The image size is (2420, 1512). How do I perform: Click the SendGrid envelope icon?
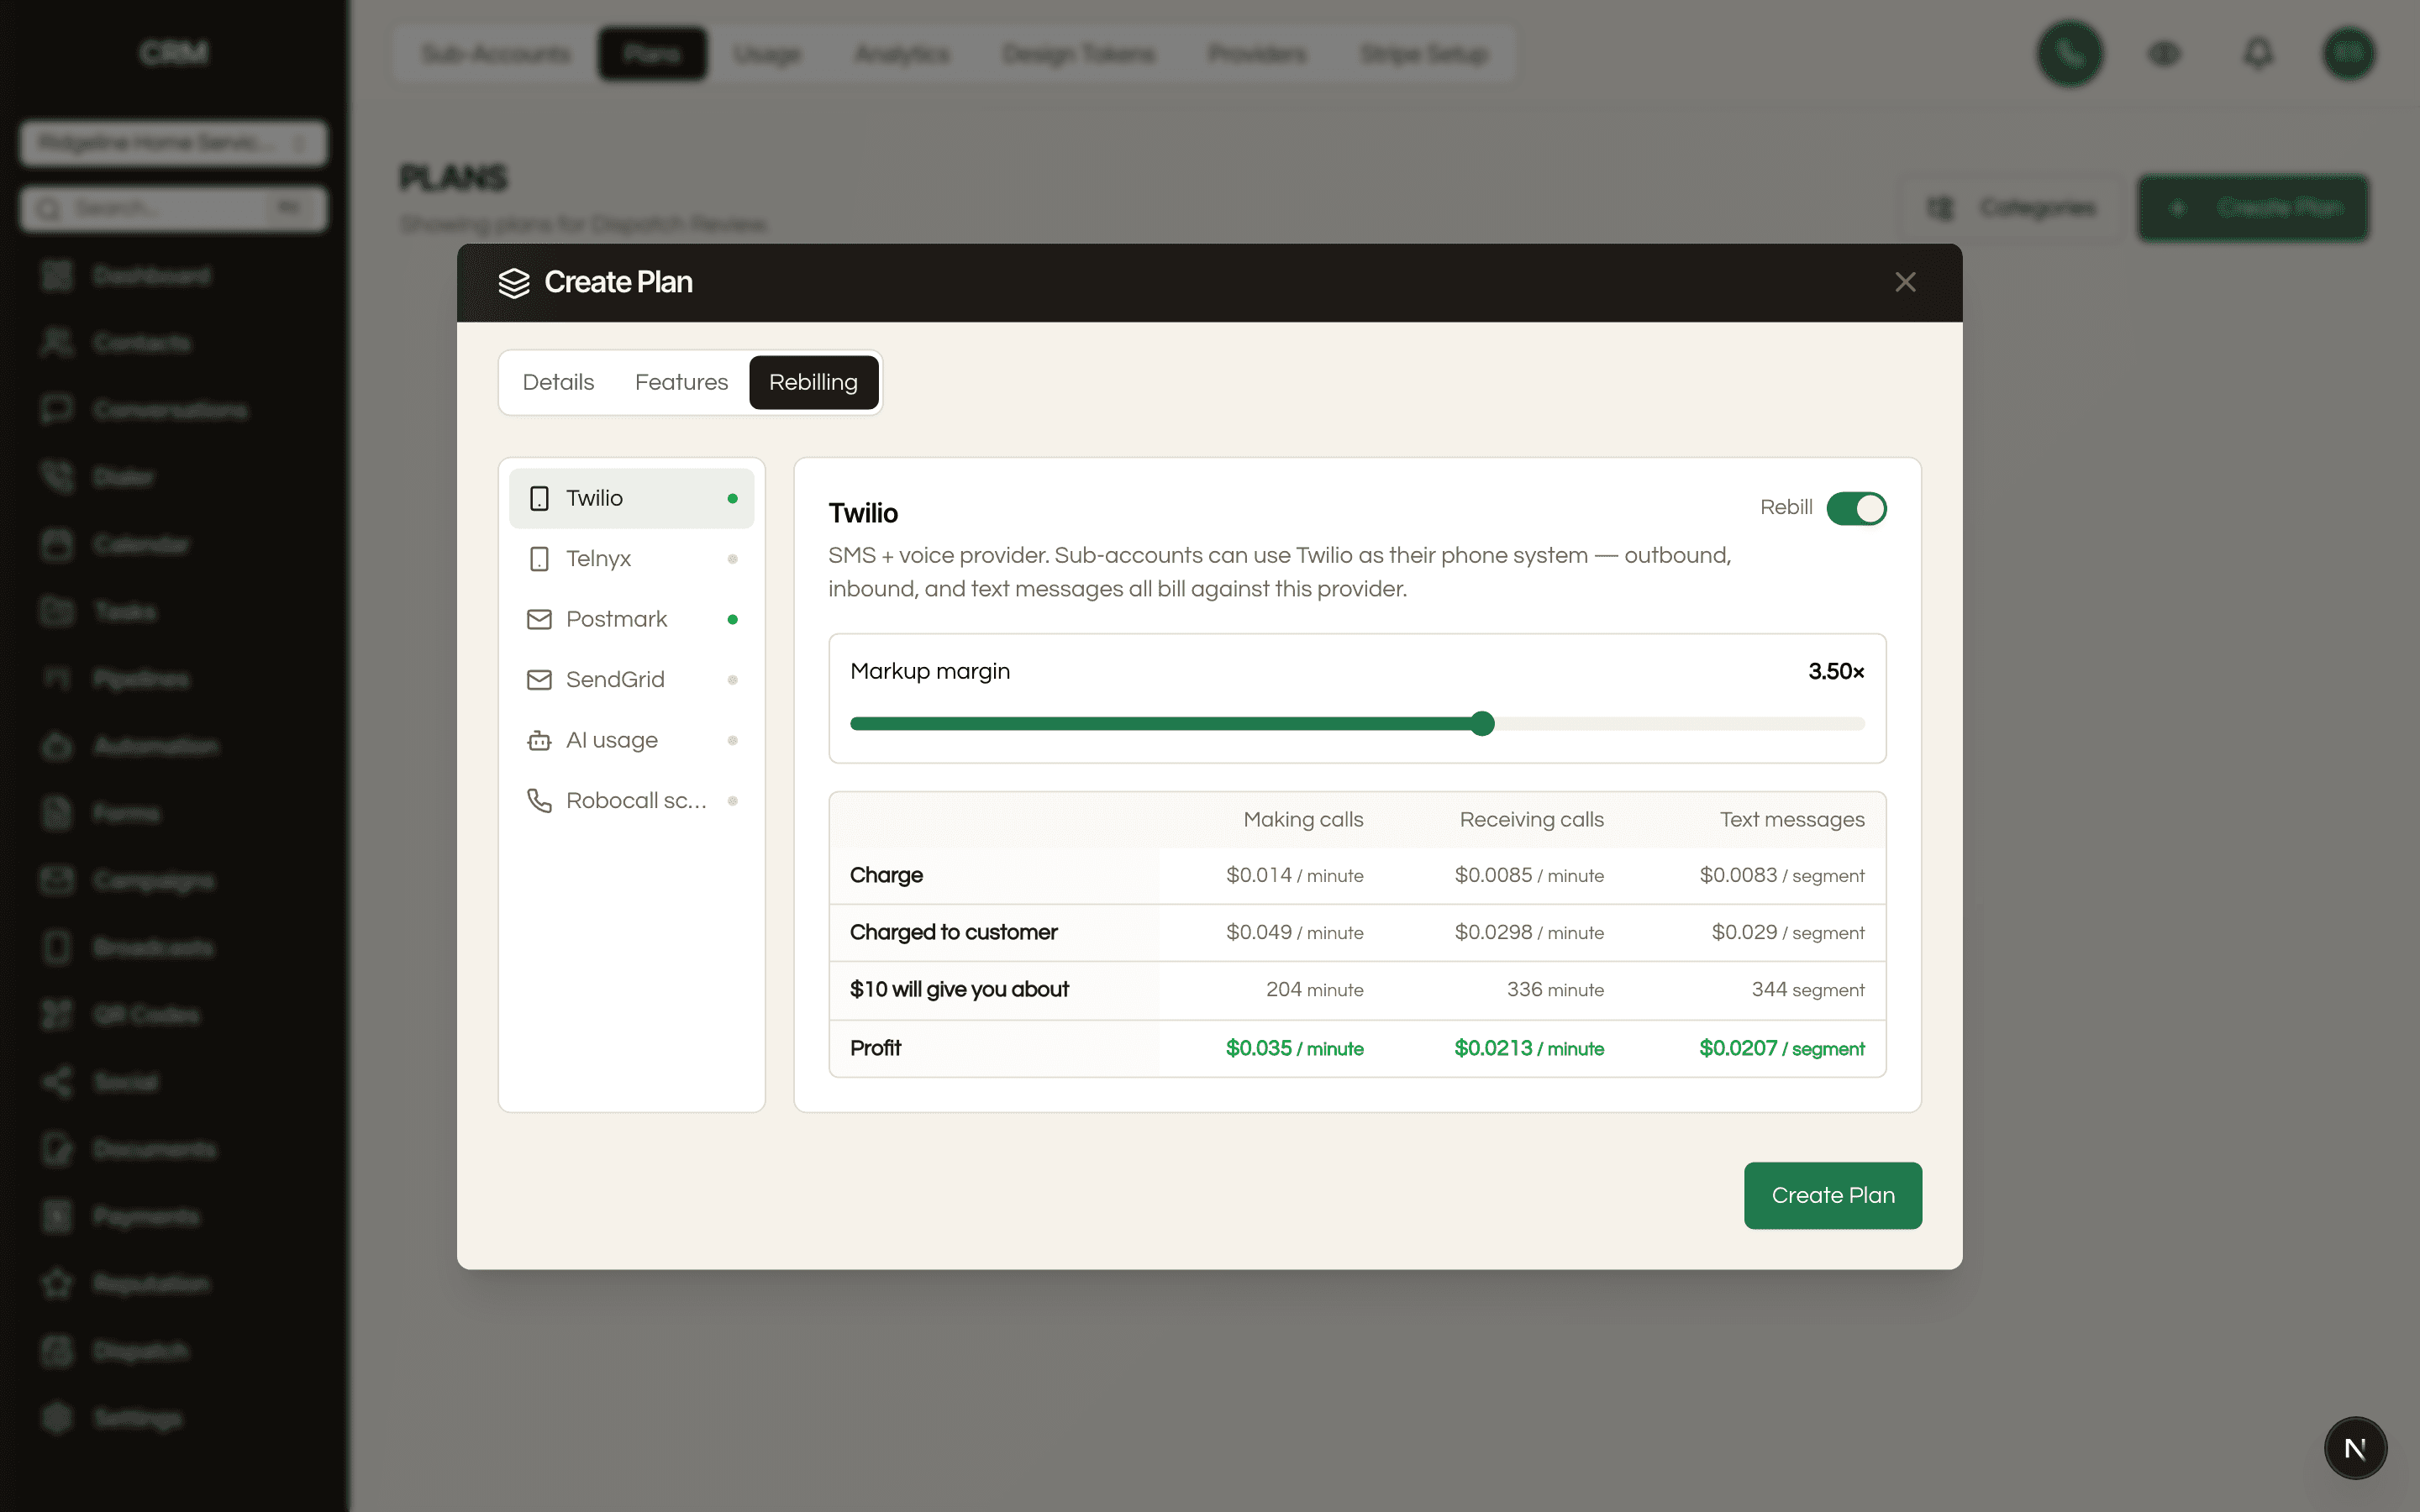pyautogui.click(x=539, y=679)
